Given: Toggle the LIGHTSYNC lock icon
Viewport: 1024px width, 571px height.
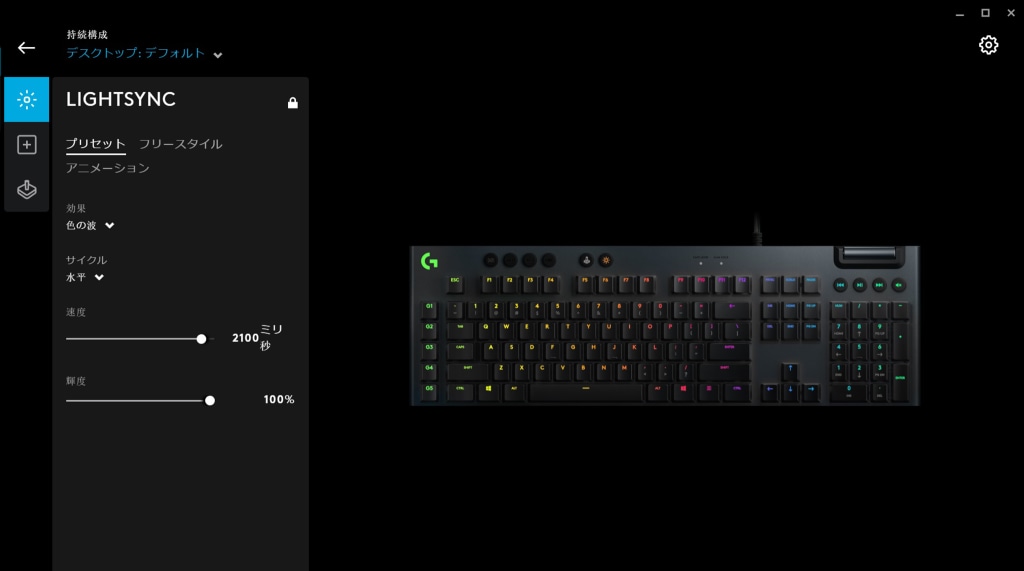Looking at the screenshot, I should [293, 103].
